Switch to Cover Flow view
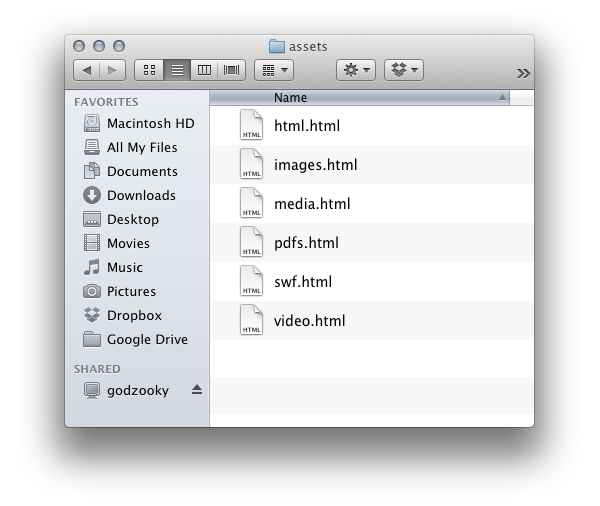600x506 pixels. point(231,70)
